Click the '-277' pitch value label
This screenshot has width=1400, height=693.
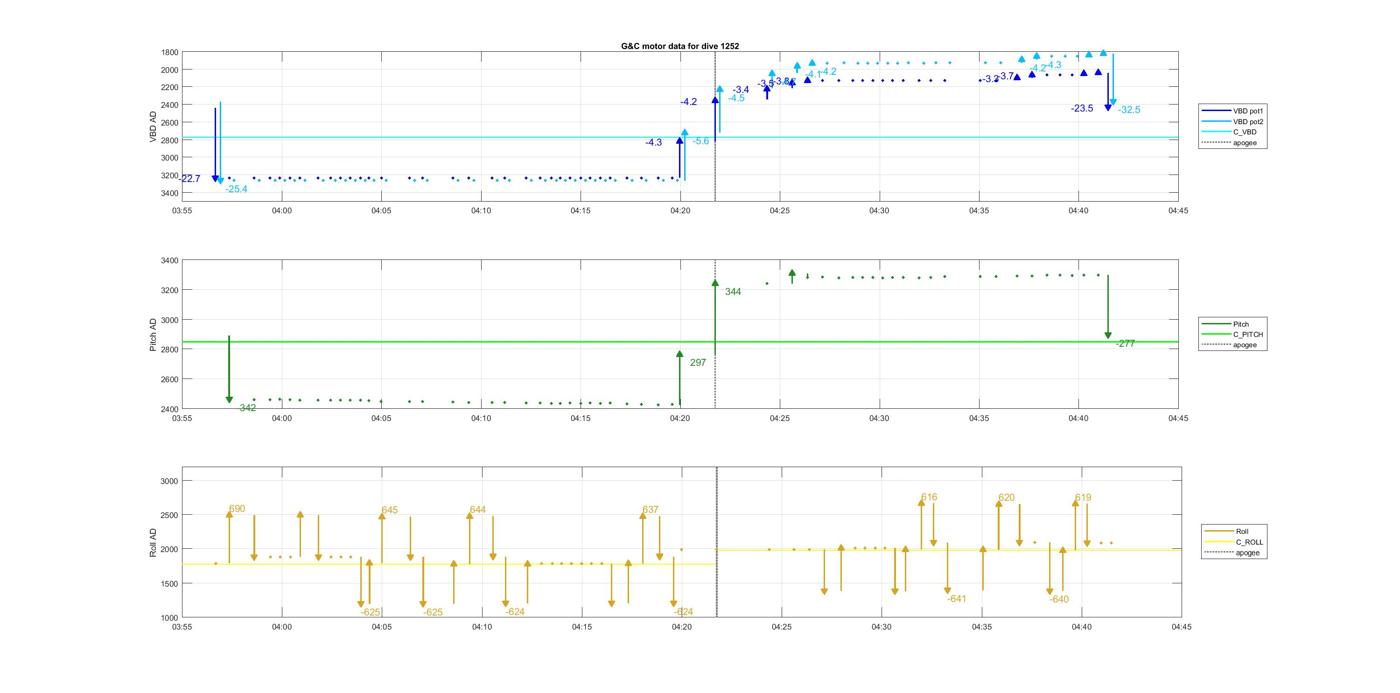pyautogui.click(x=1126, y=343)
